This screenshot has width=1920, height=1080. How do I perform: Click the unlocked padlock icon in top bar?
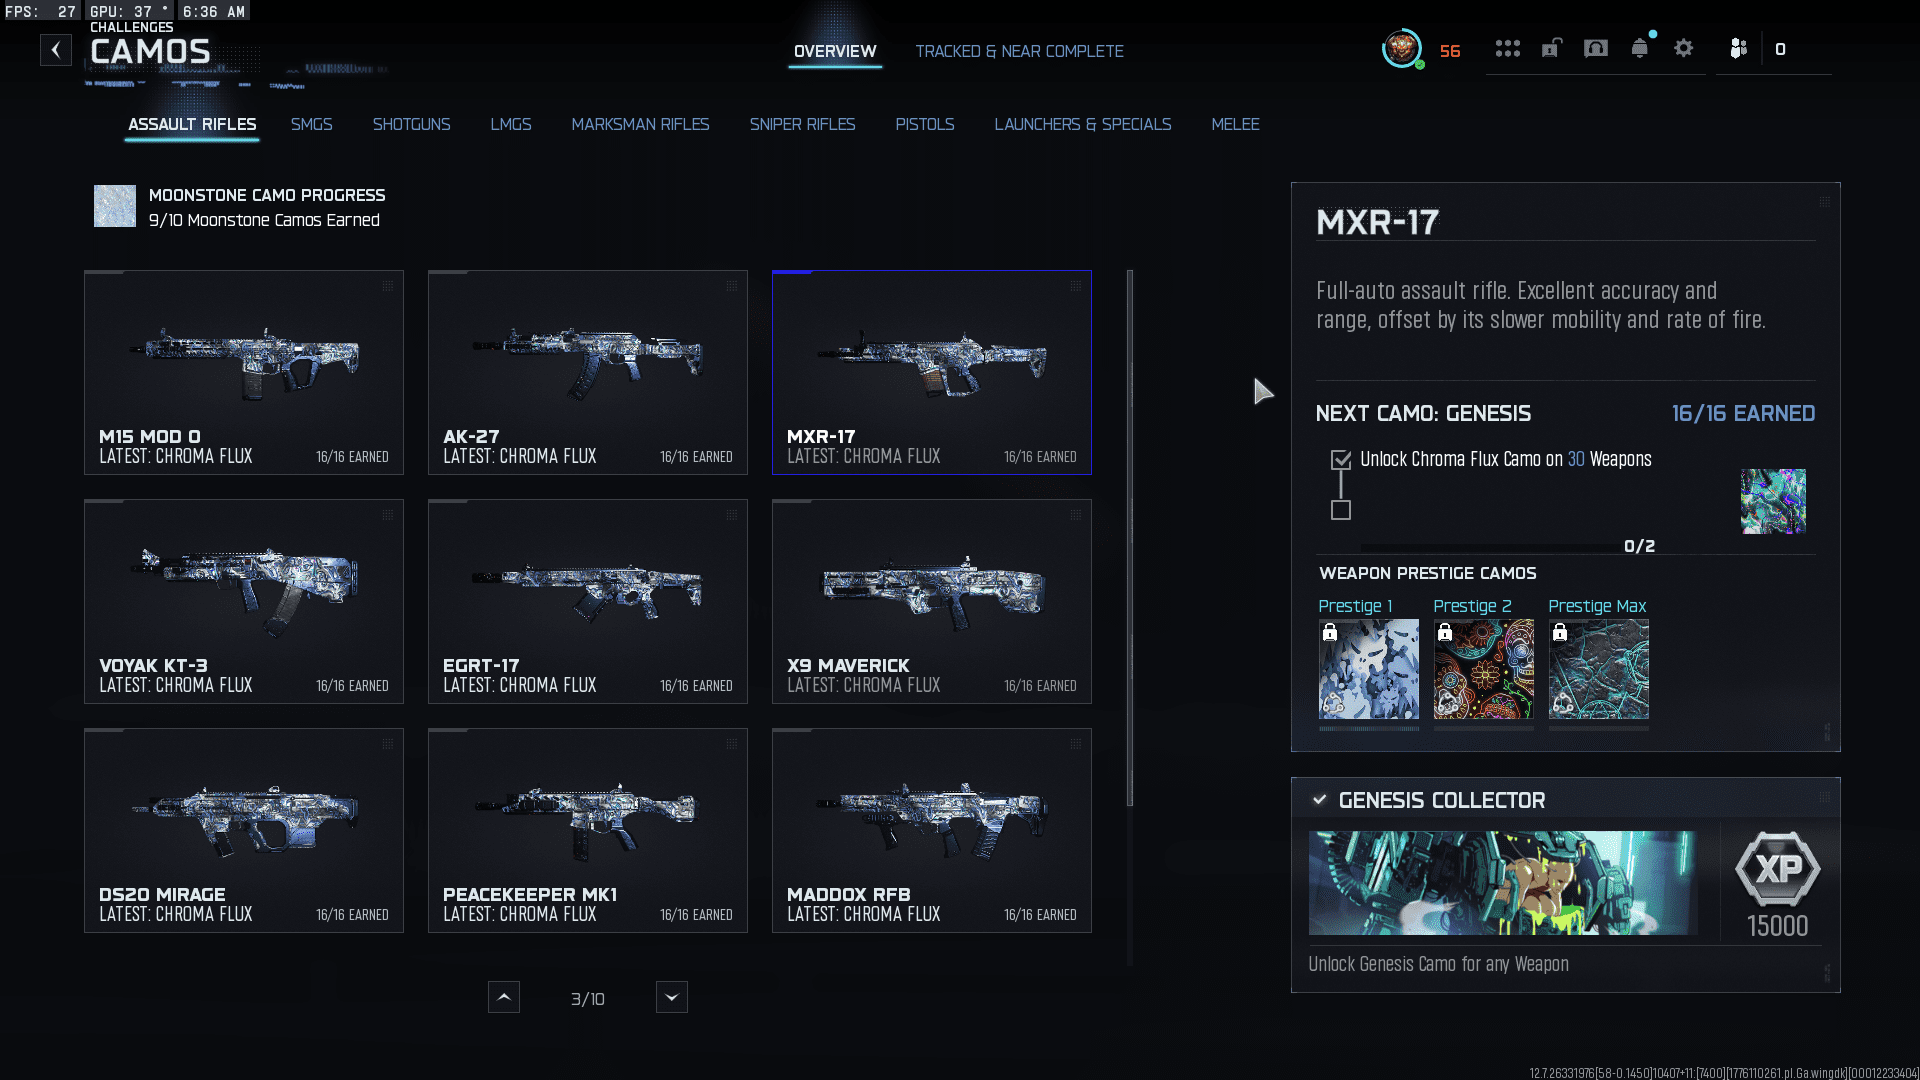click(1551, 48)
